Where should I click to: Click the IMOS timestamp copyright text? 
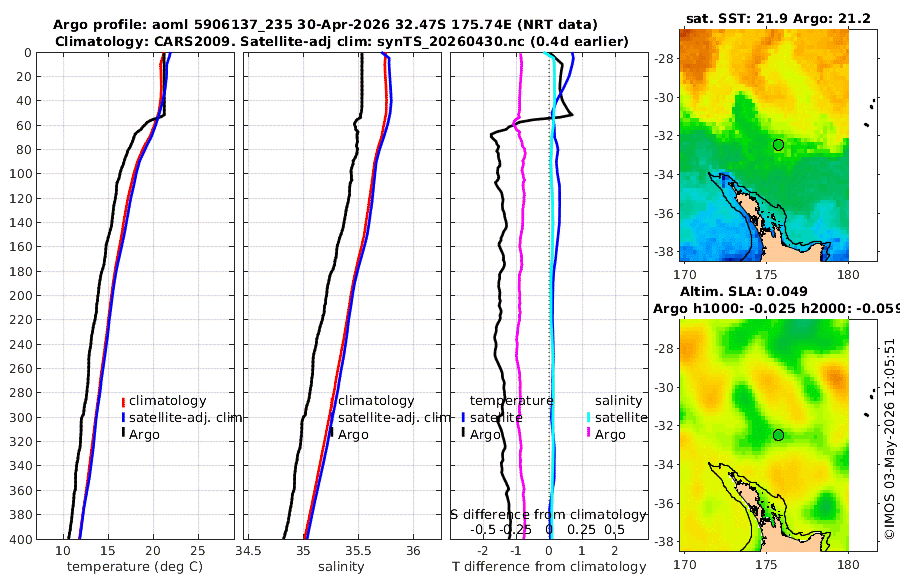coord(890,439)
